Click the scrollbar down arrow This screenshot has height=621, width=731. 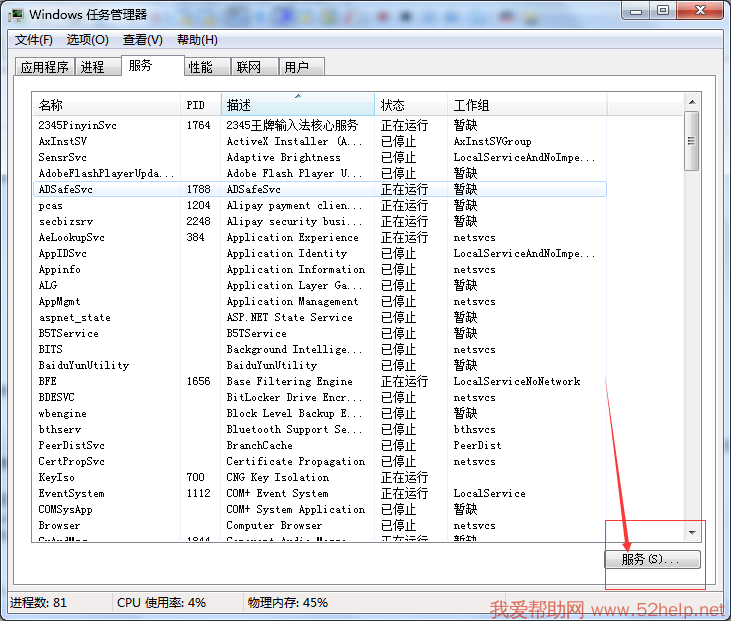tap(692, 532)
